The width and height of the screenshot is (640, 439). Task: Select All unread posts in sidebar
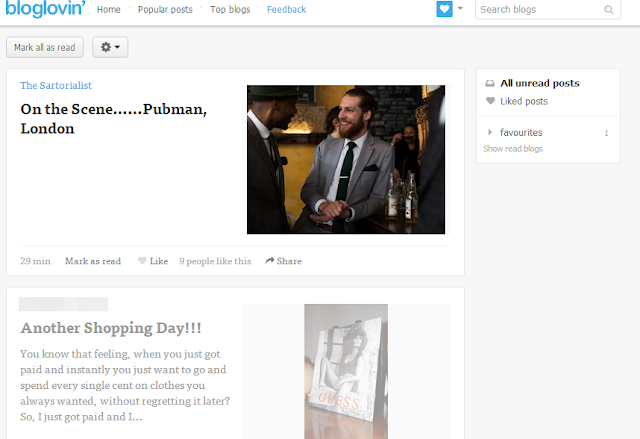540,83
